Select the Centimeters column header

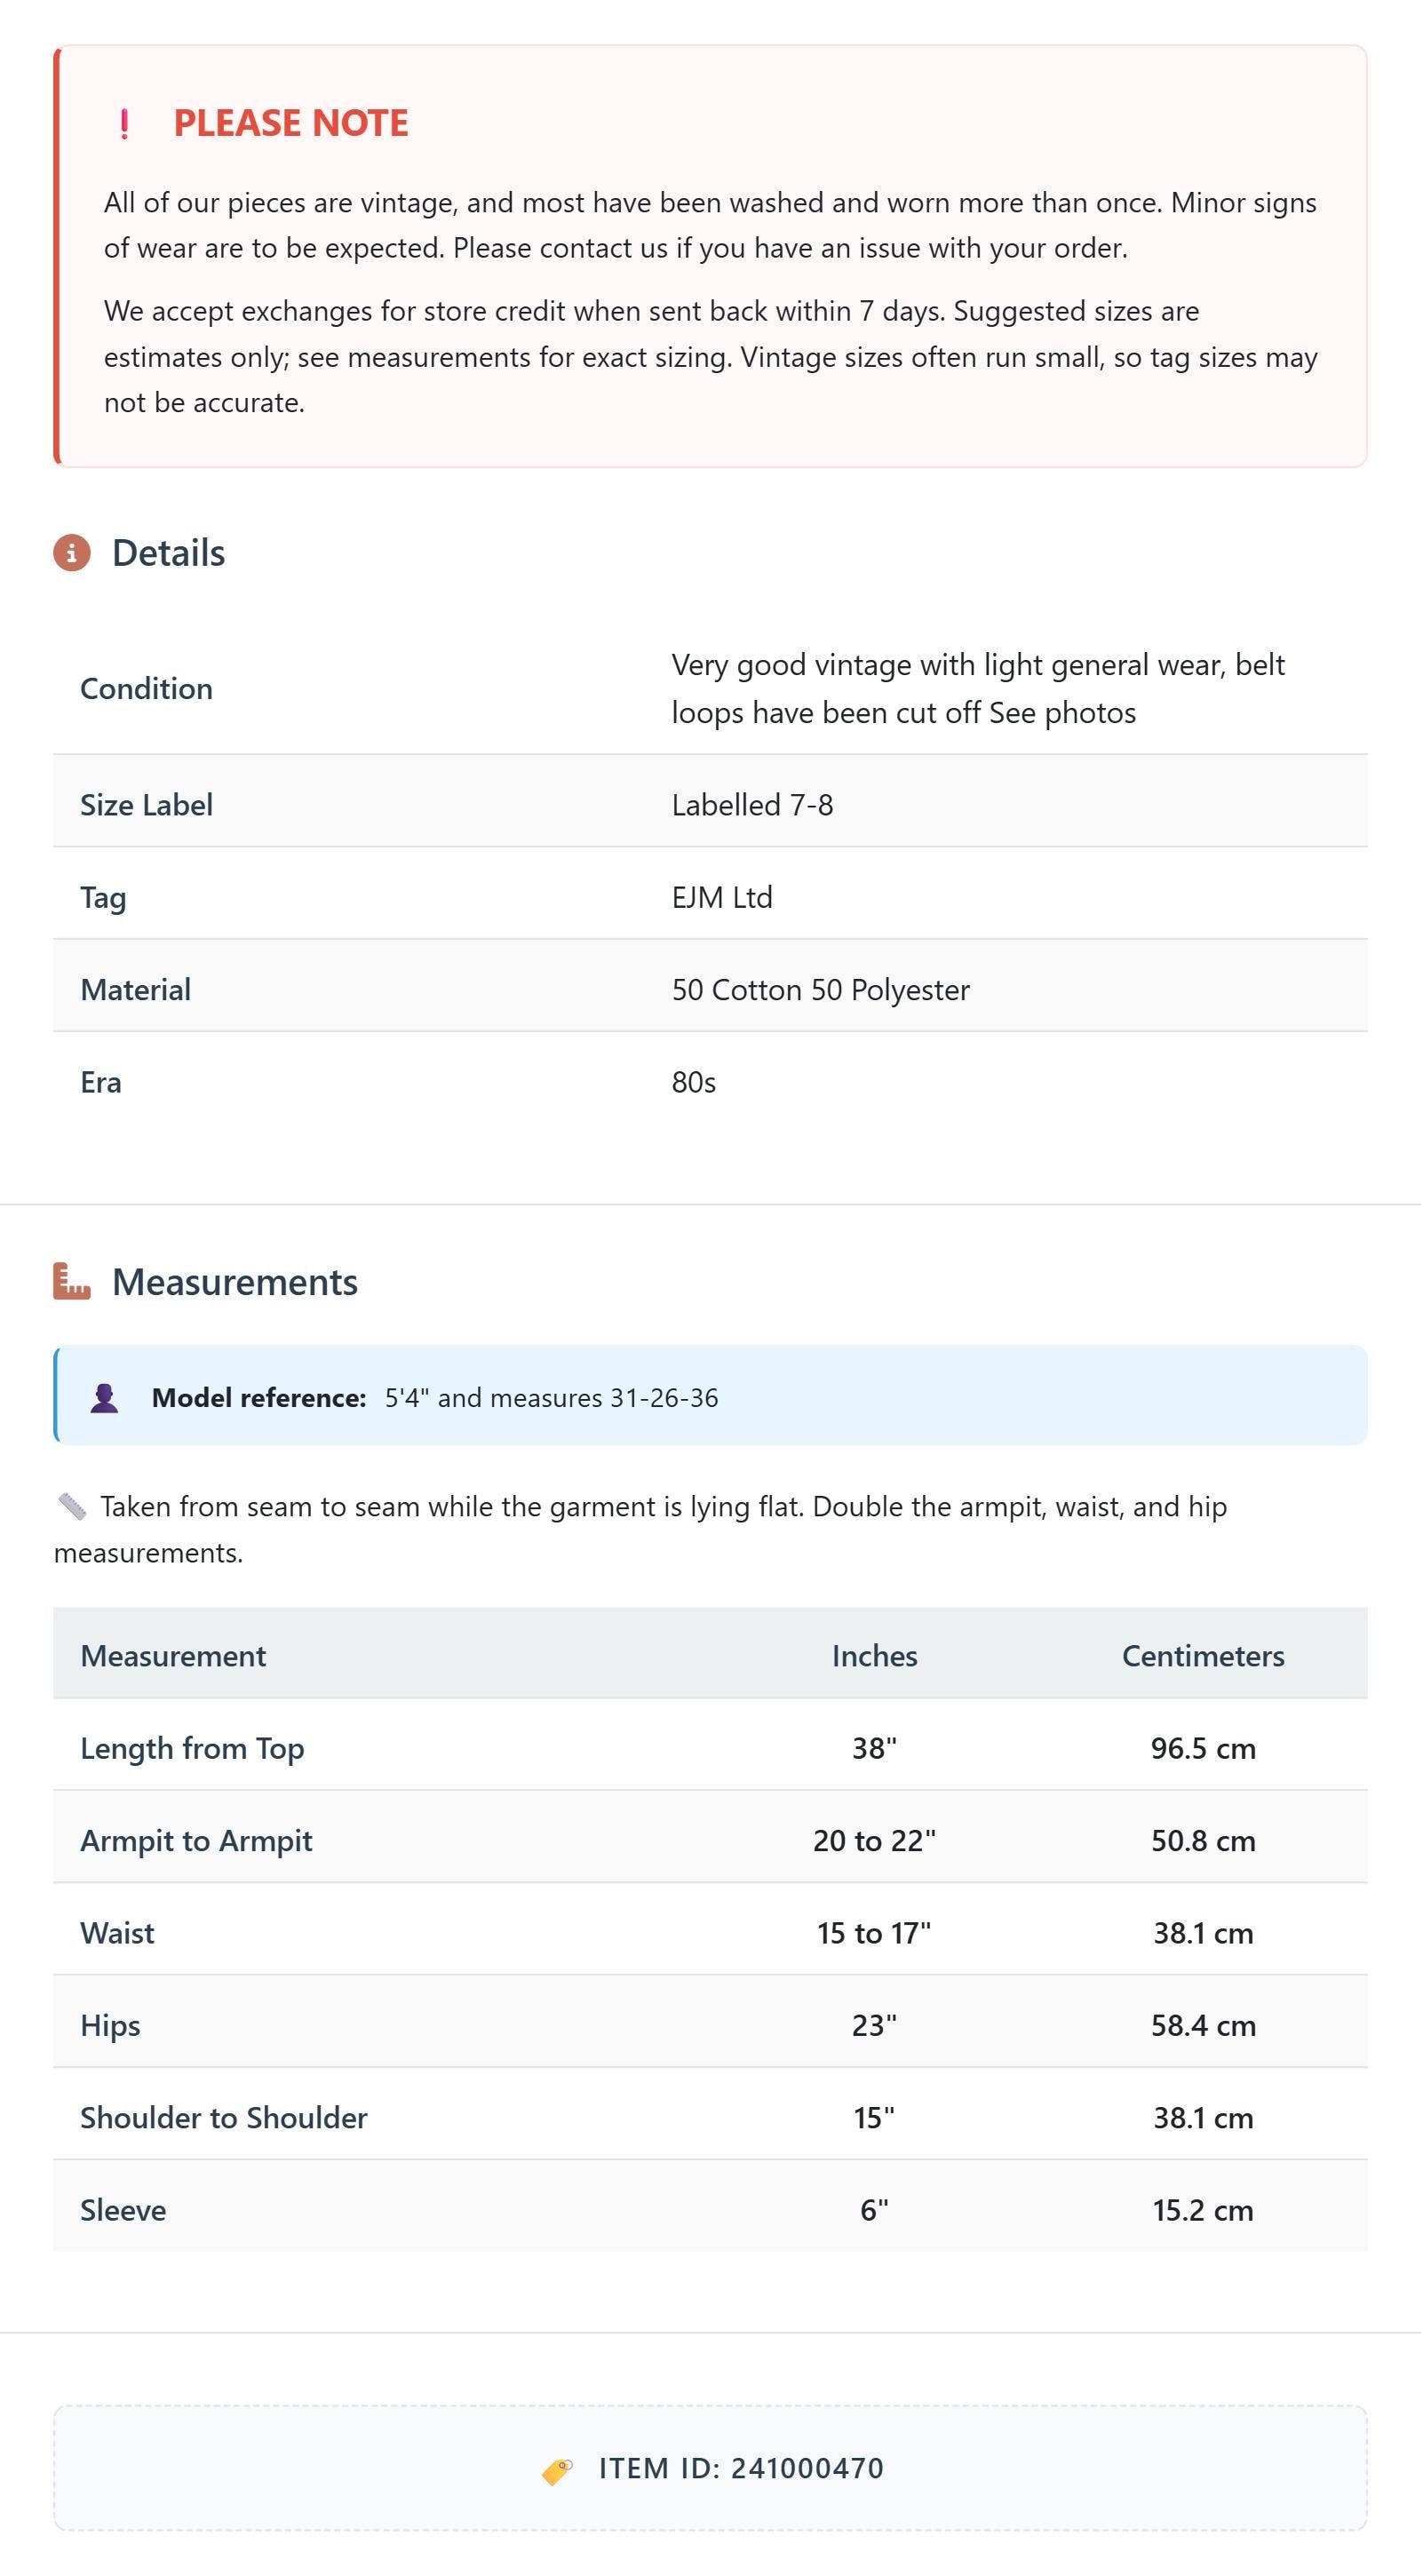[1204, 1656]
